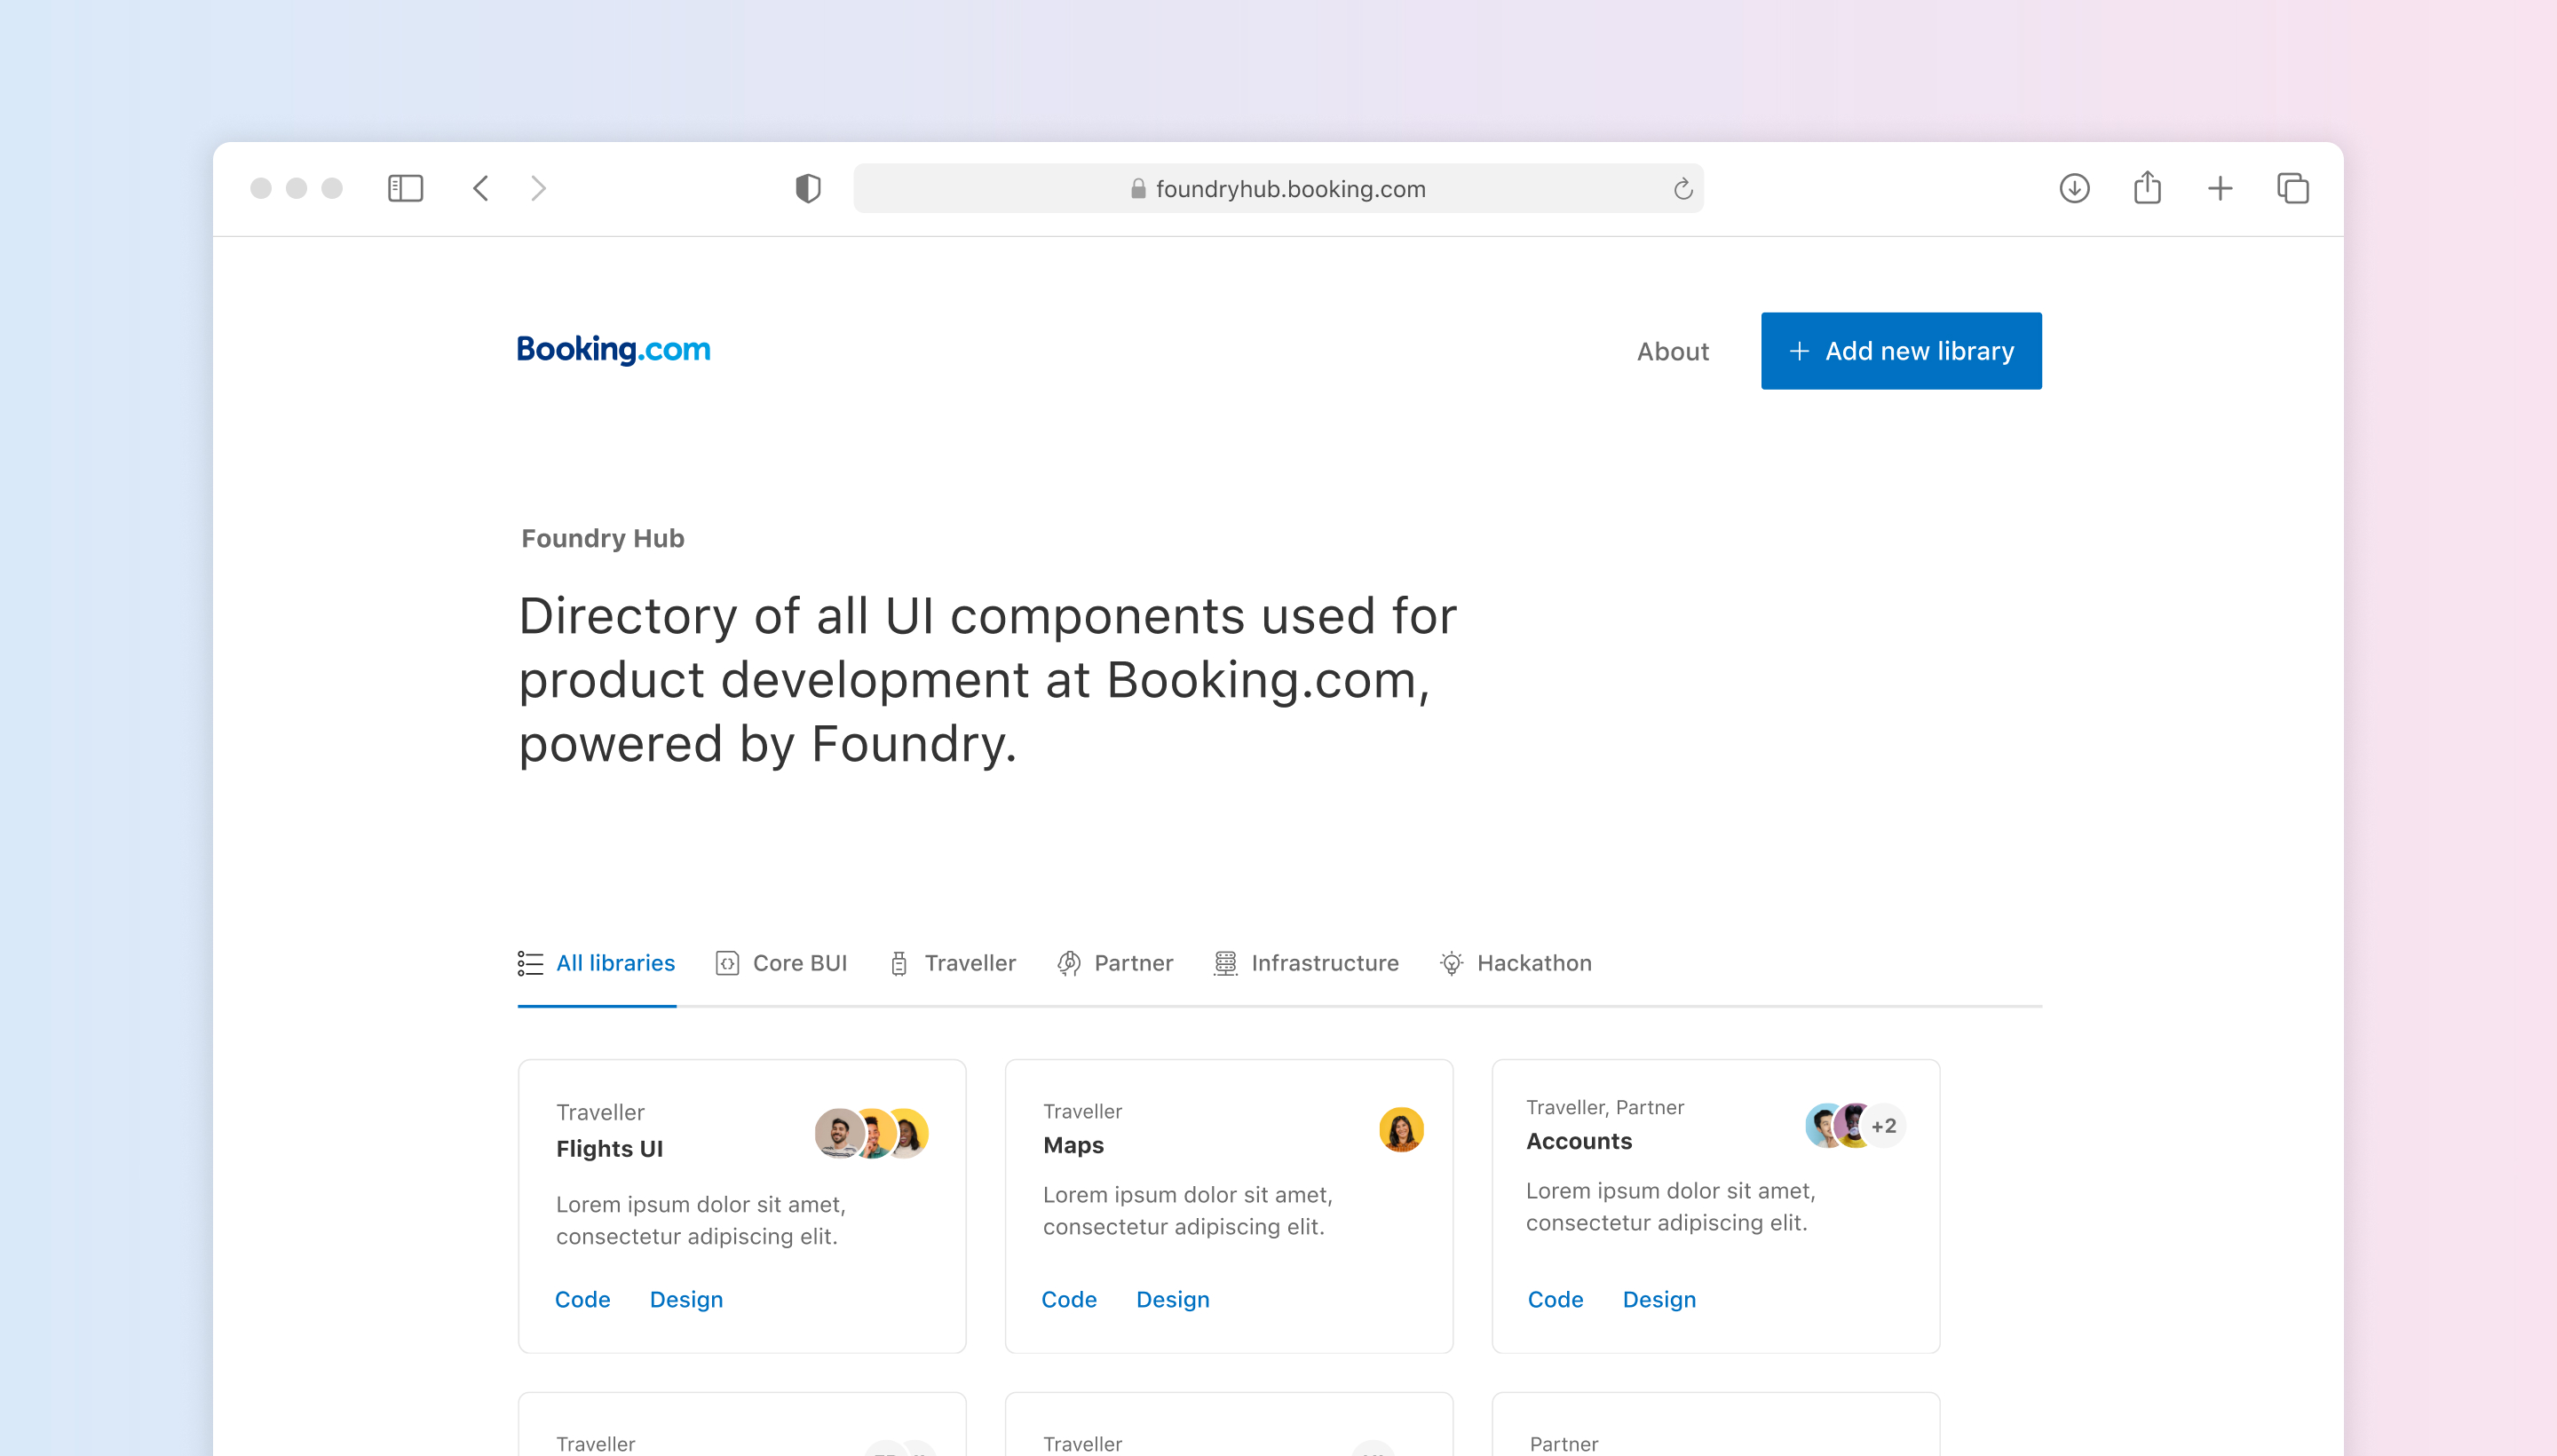Toggle the Safari sidebar icon
This screenshot has width=2557, height=1456.
pos(405,188)
